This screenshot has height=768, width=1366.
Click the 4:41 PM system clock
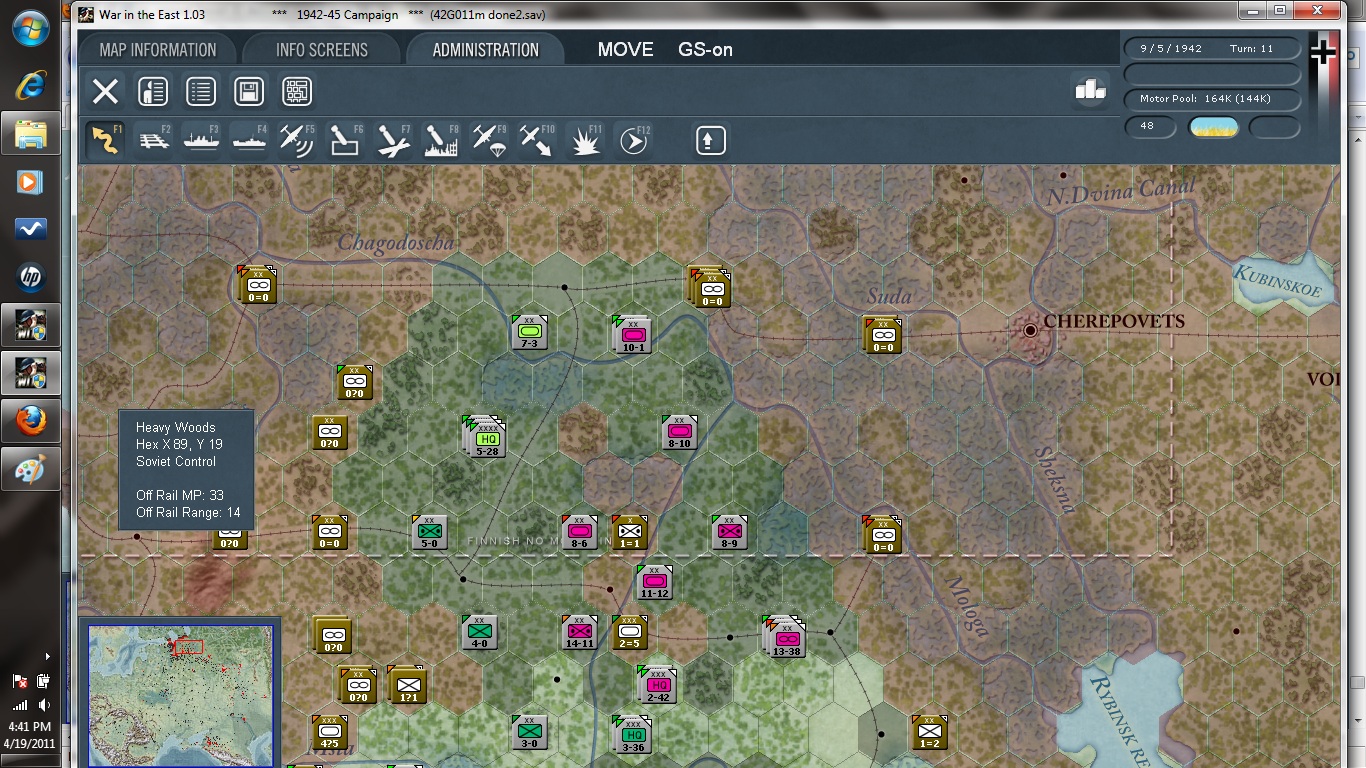tap(30, 726)
